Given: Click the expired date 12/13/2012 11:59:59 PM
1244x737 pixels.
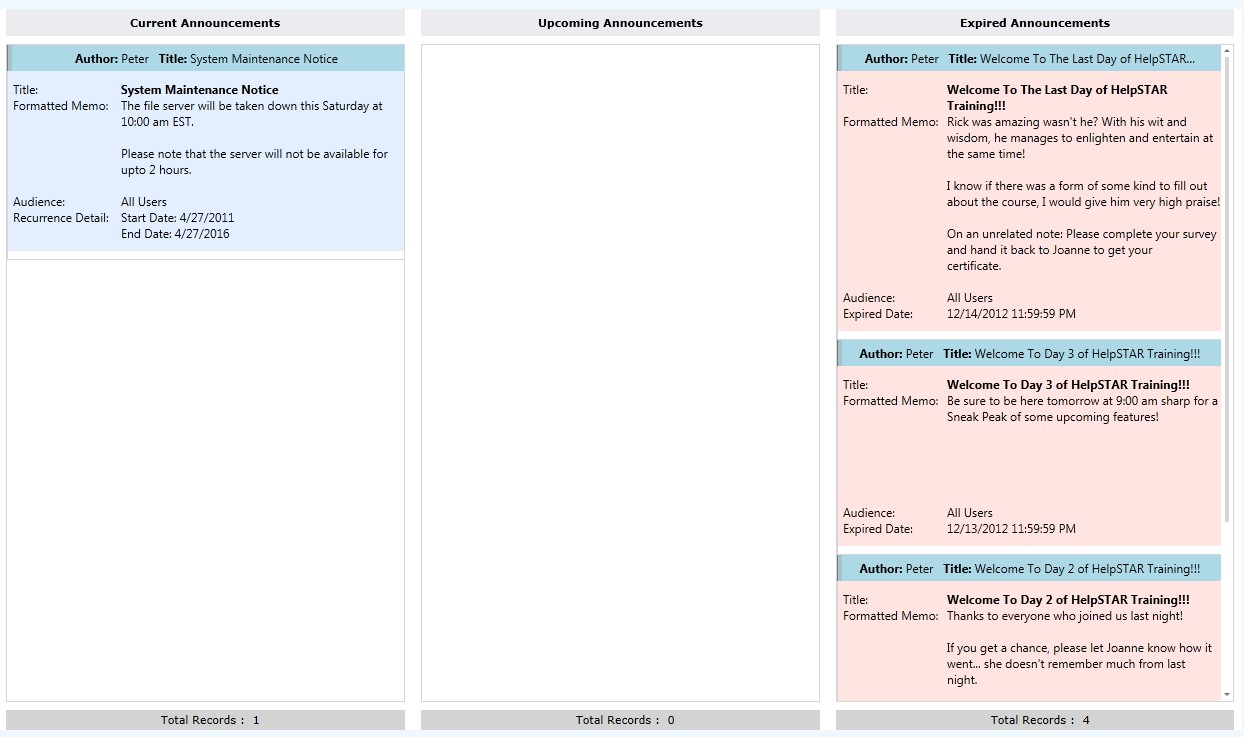Looking at the screenshot, I should 1011,529.
